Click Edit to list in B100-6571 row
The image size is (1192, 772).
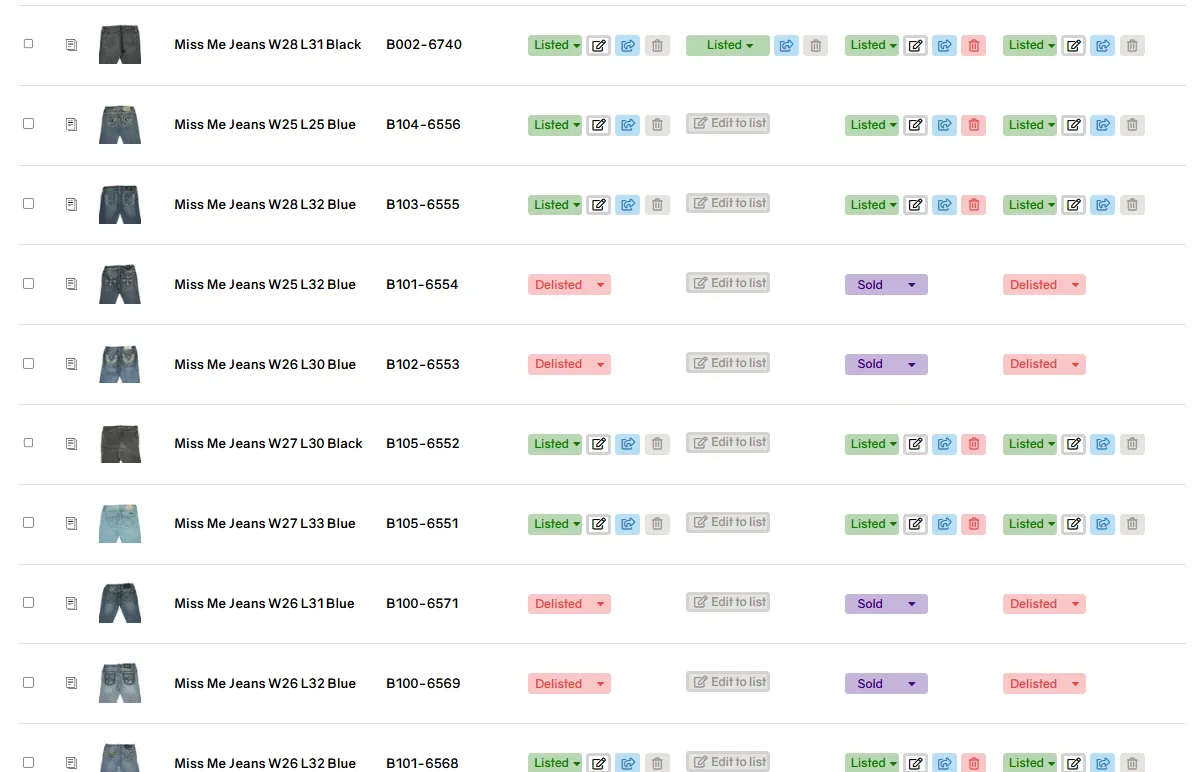click(728, 602)
